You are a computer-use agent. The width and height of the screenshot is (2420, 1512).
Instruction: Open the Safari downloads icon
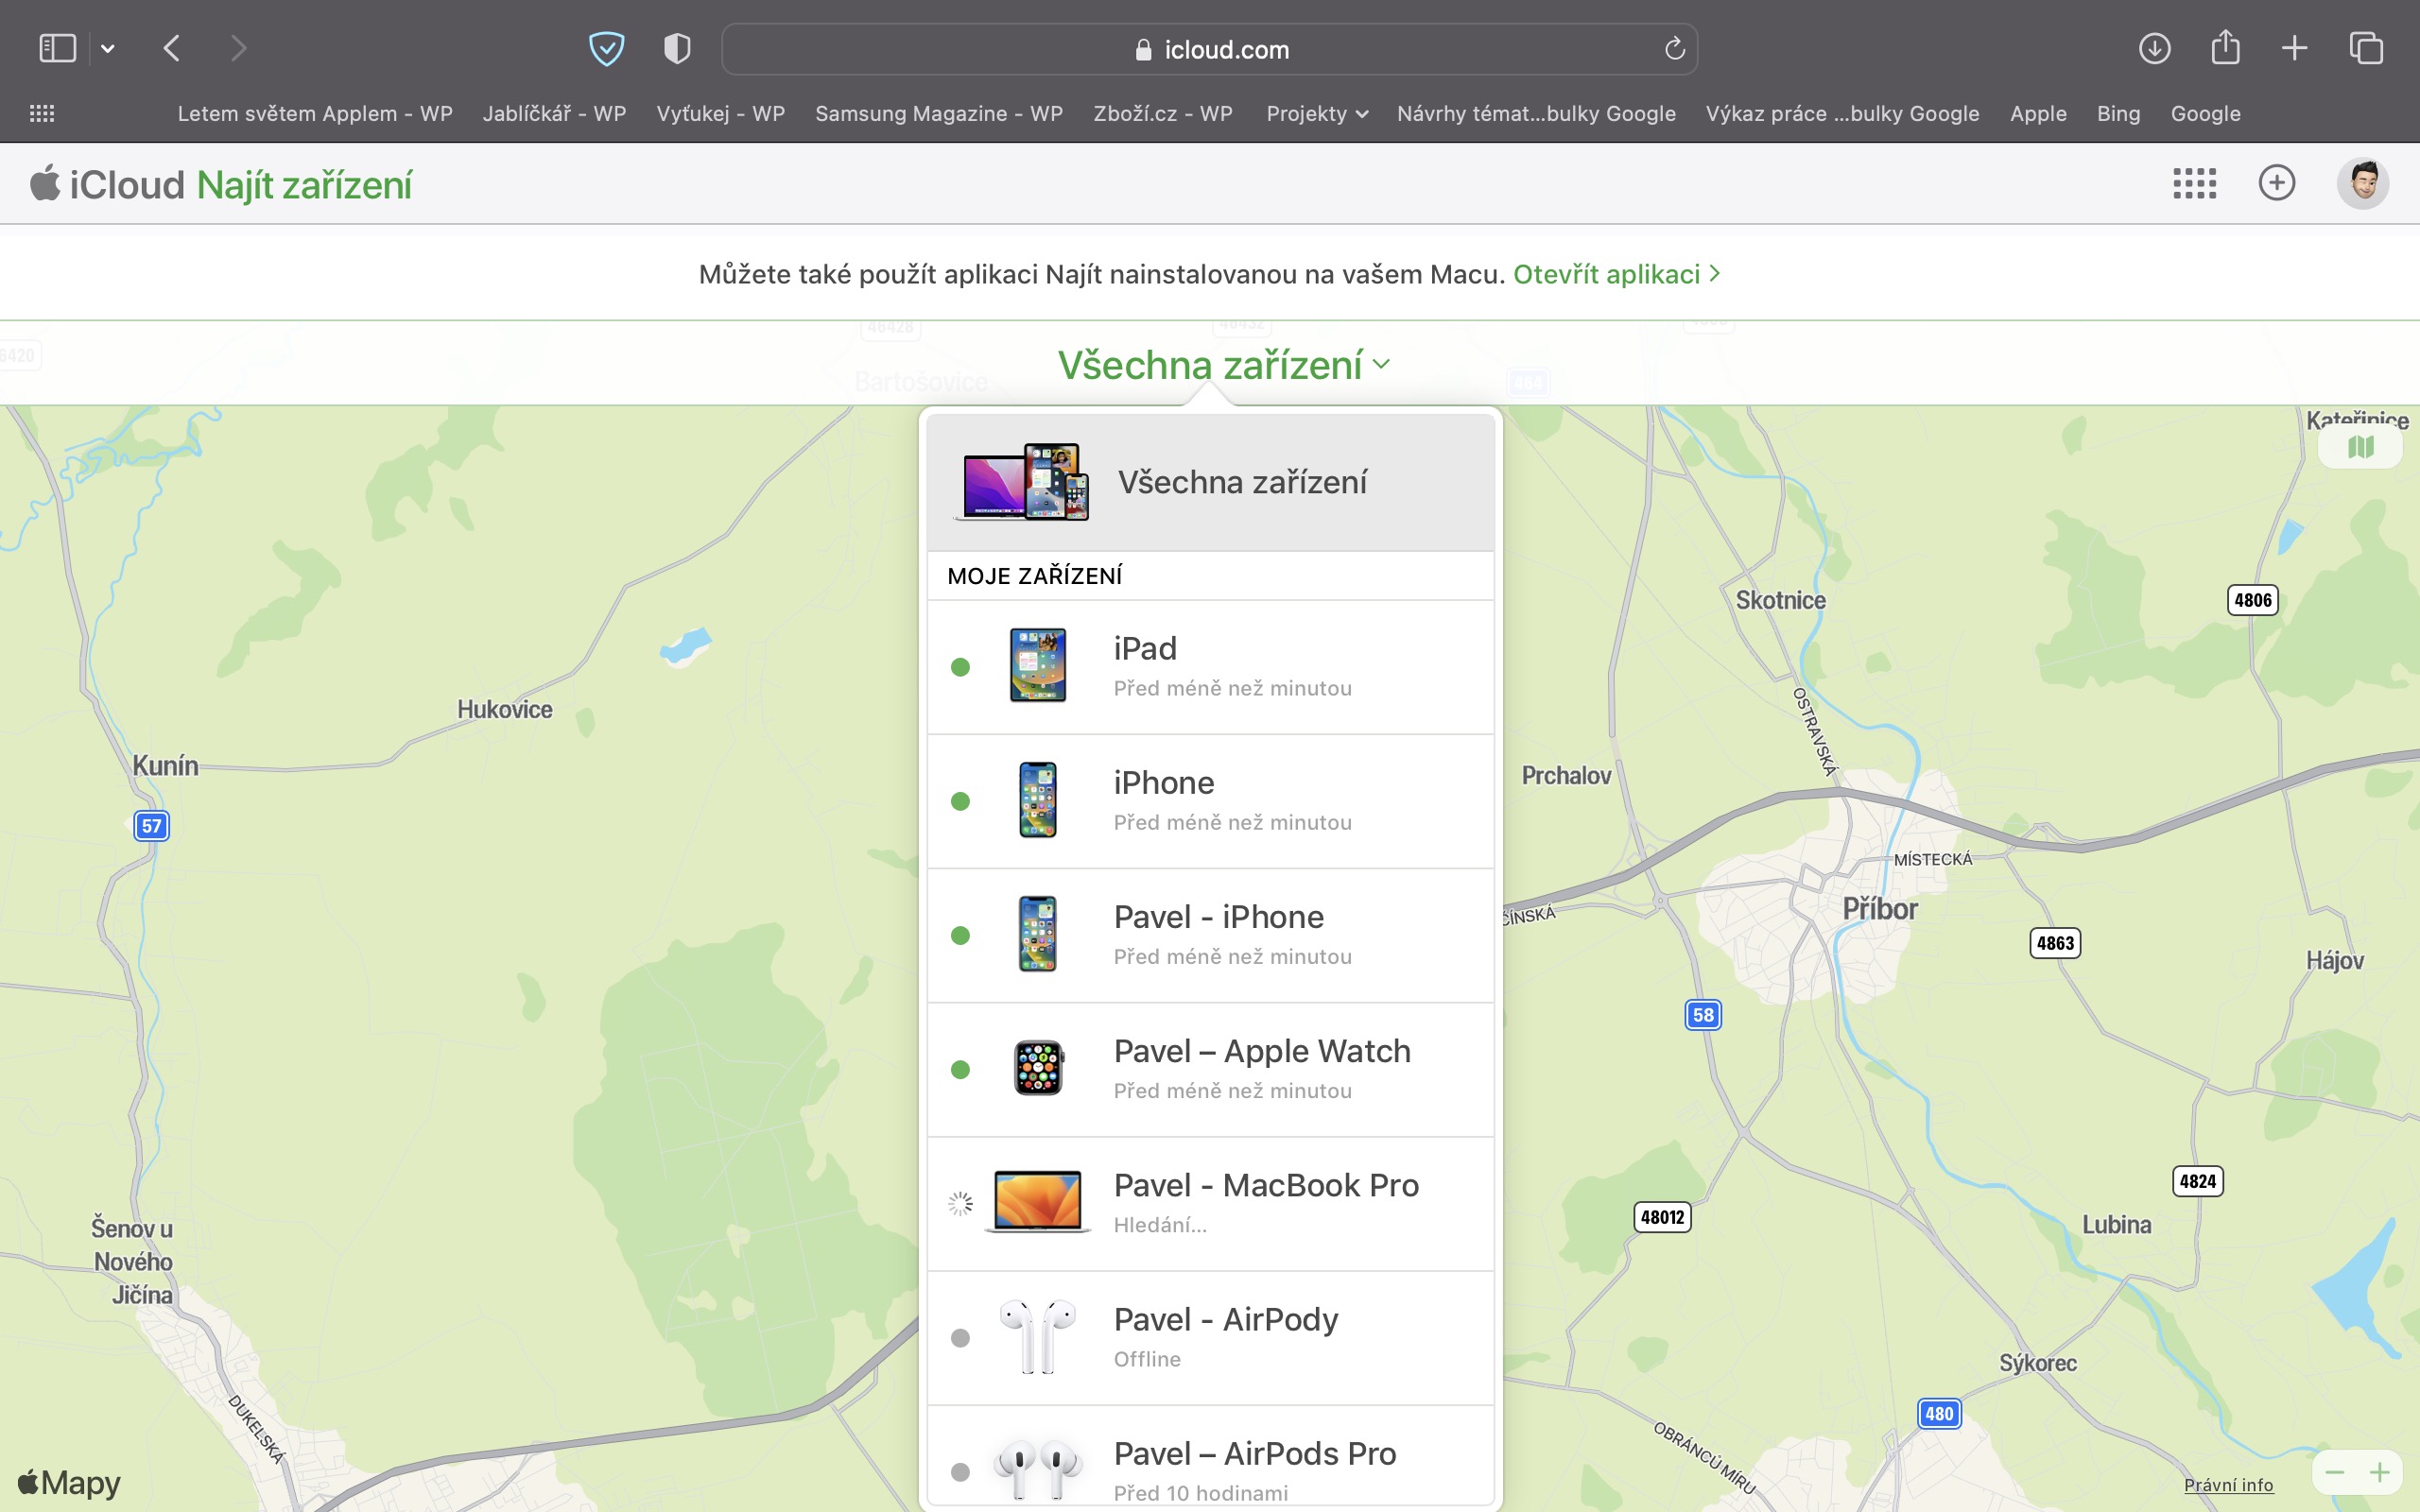[2154, 48]
